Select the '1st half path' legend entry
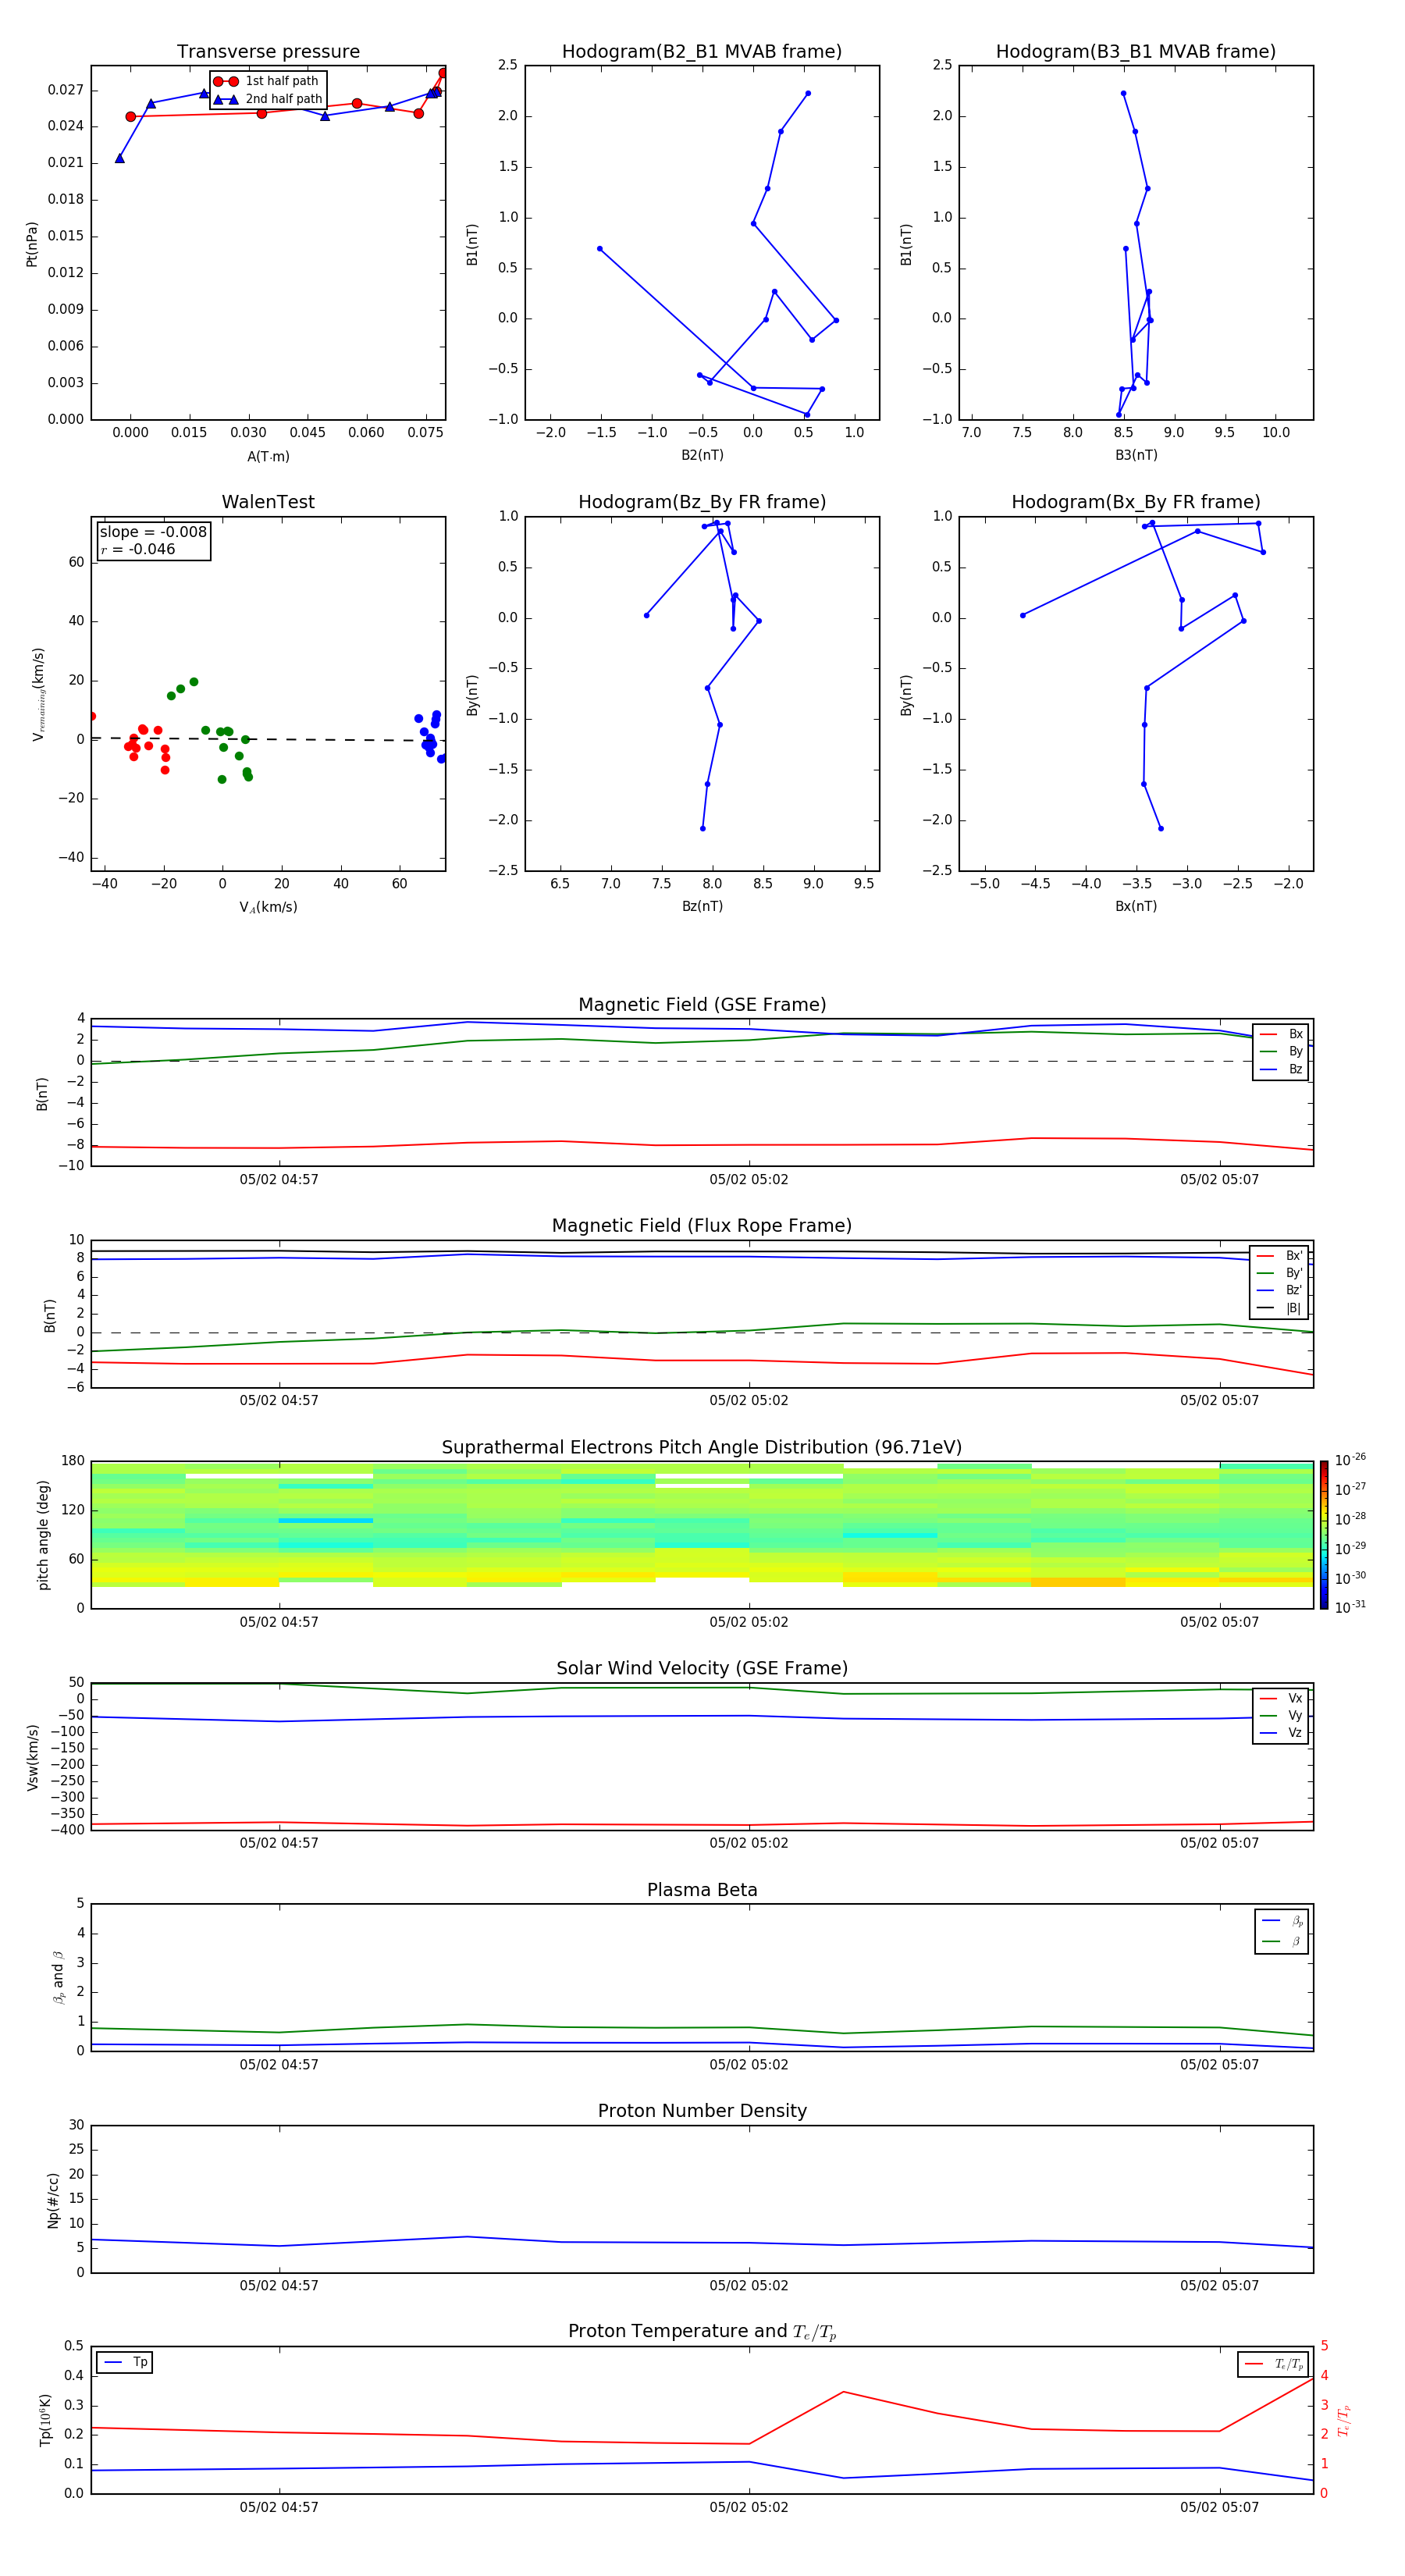1405x2576 pixels. [x=267, y=81]
